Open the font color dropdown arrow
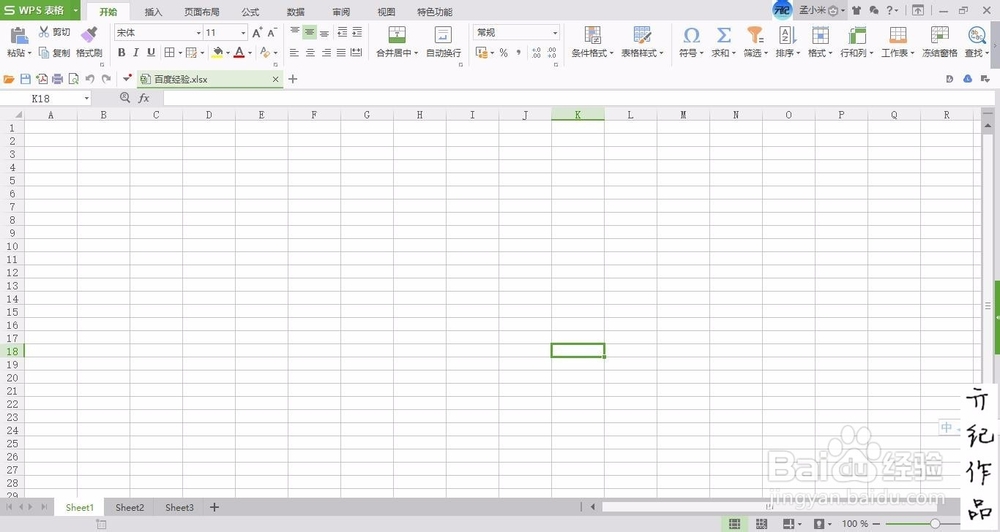 pyautogui.click(x=249, y=53)
